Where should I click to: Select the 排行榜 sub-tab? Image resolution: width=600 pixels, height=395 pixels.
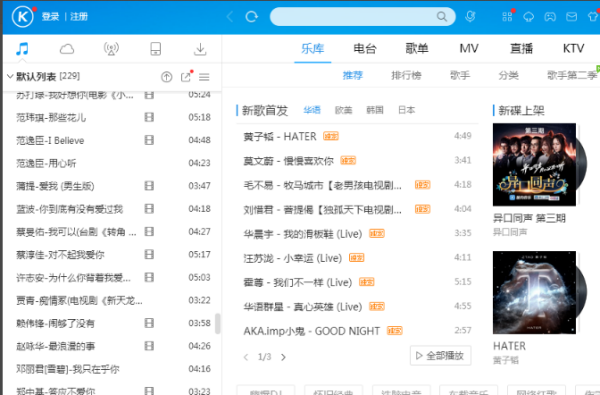coord(406,75)
